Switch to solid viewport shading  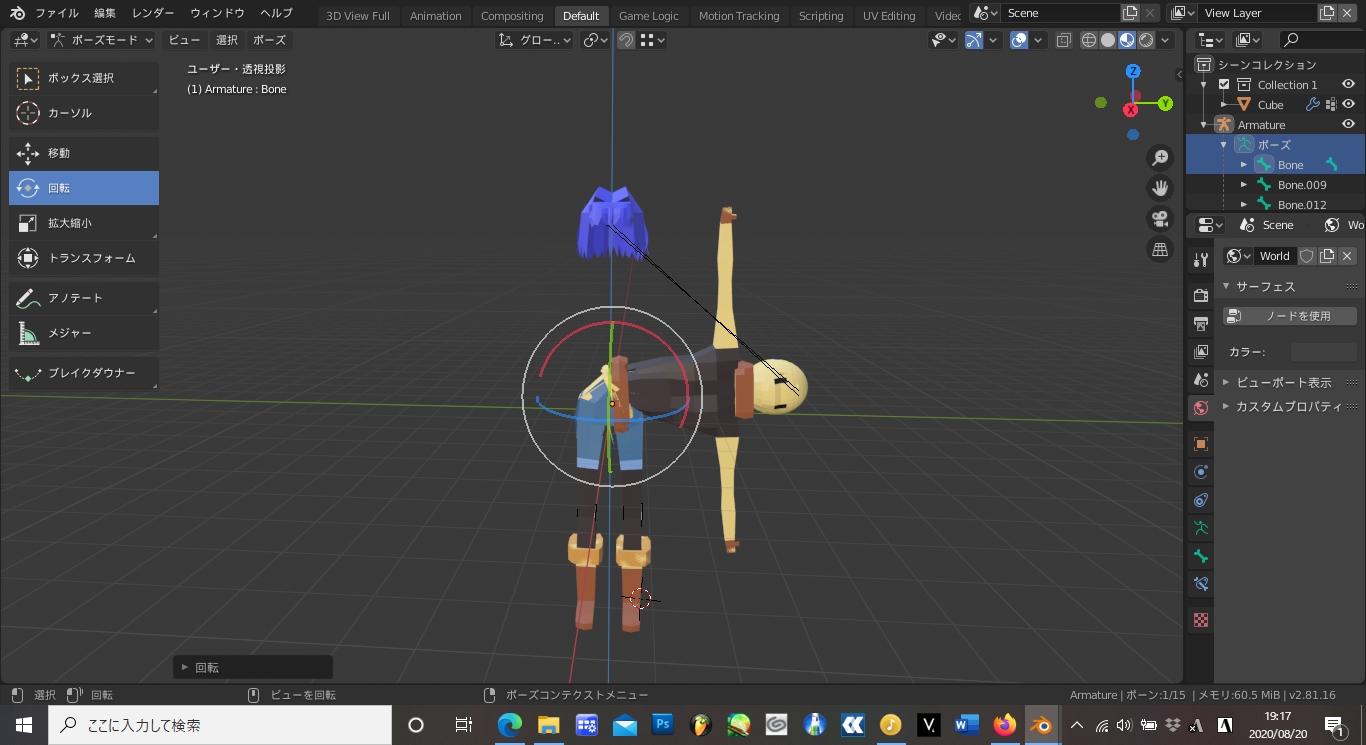click(1108, 40)
